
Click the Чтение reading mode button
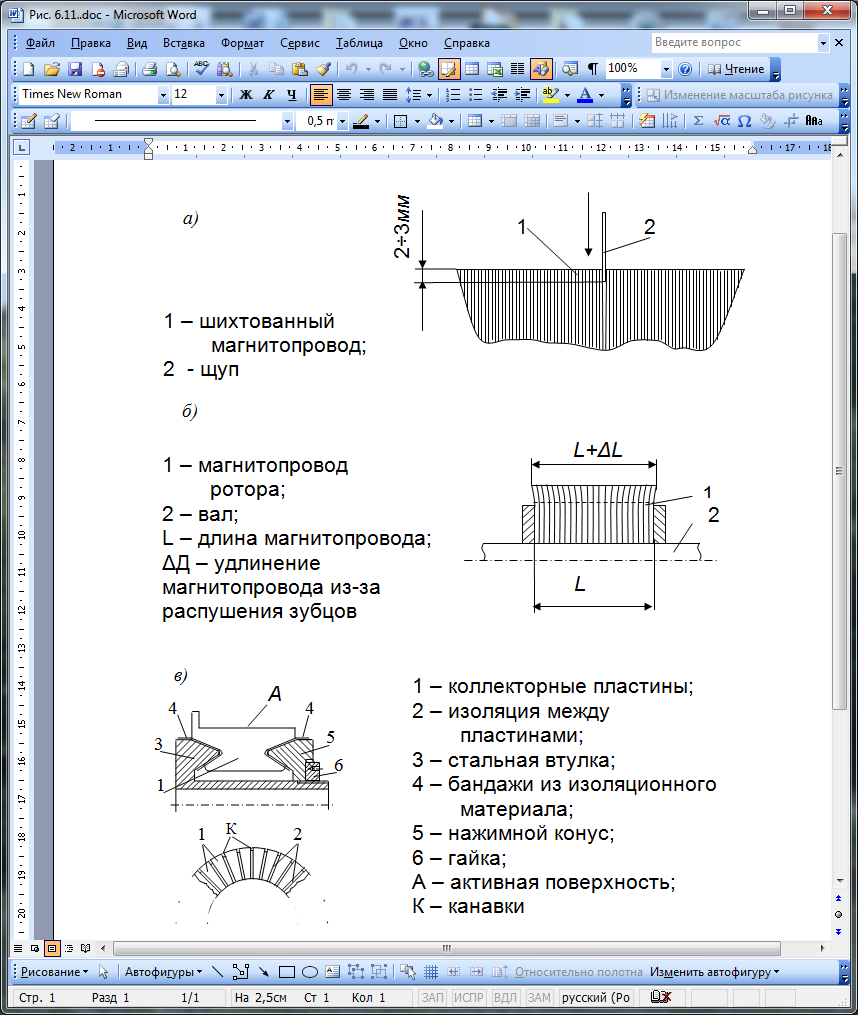tap(736, 69)
